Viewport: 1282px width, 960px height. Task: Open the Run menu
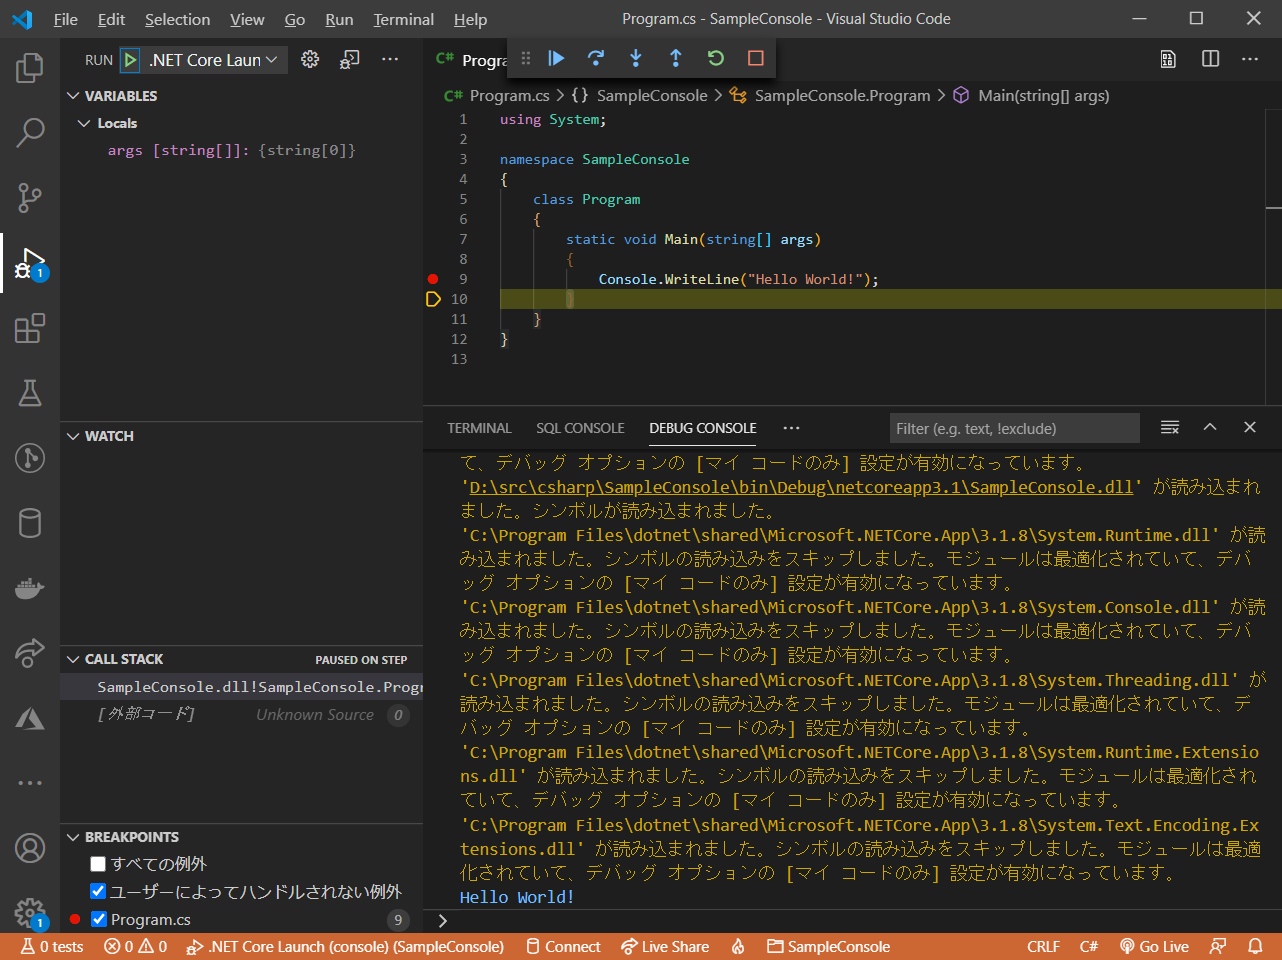pyautogui.click(x=339, y=19)
